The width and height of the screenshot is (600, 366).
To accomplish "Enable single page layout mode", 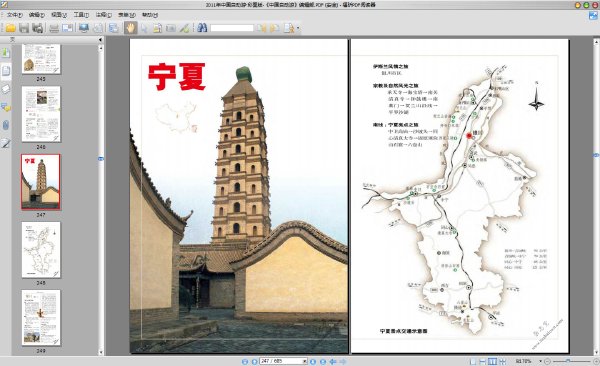I will coord(473,361).
